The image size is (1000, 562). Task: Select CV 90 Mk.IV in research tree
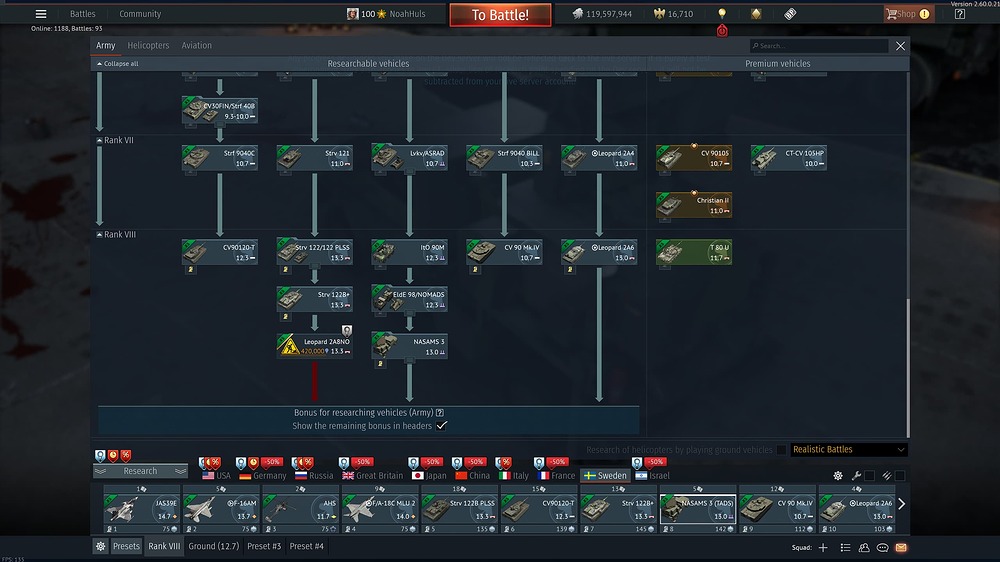click(504, 253)
